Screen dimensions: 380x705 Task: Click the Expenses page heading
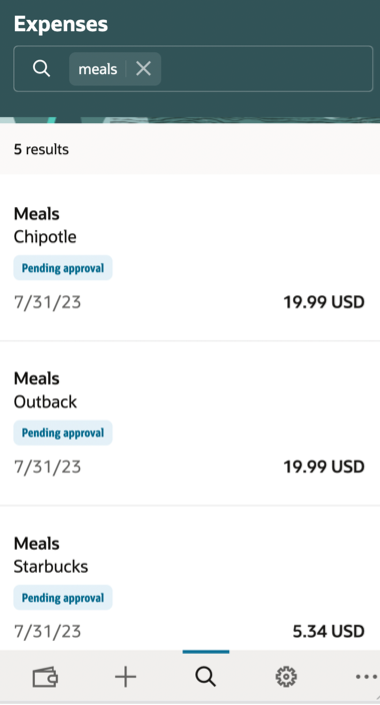click(x=61, y=24)
